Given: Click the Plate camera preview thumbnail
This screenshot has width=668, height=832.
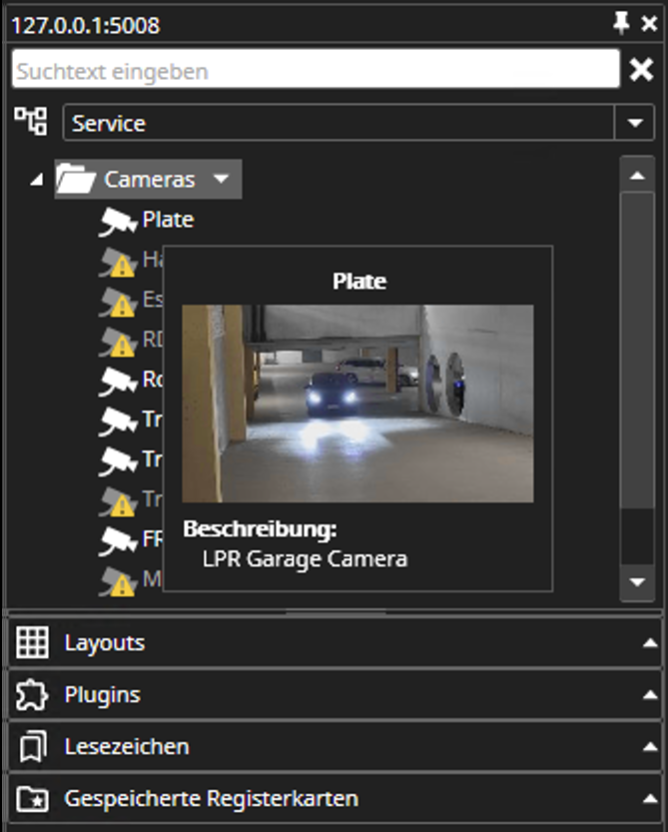Looking at the screenshot, I should (359, 405).
